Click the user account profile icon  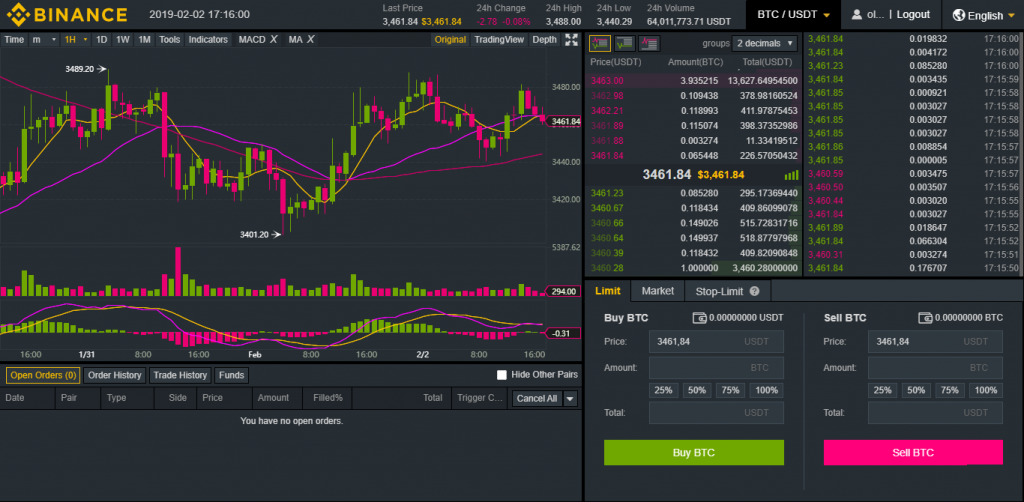pyautogui.click(x=856, y=14)
